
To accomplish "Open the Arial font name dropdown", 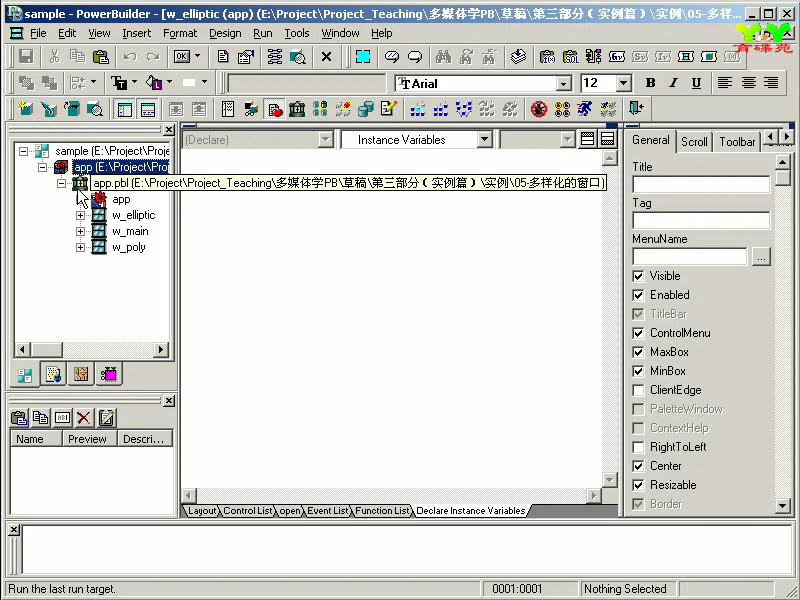I will [x=563, y=83].
